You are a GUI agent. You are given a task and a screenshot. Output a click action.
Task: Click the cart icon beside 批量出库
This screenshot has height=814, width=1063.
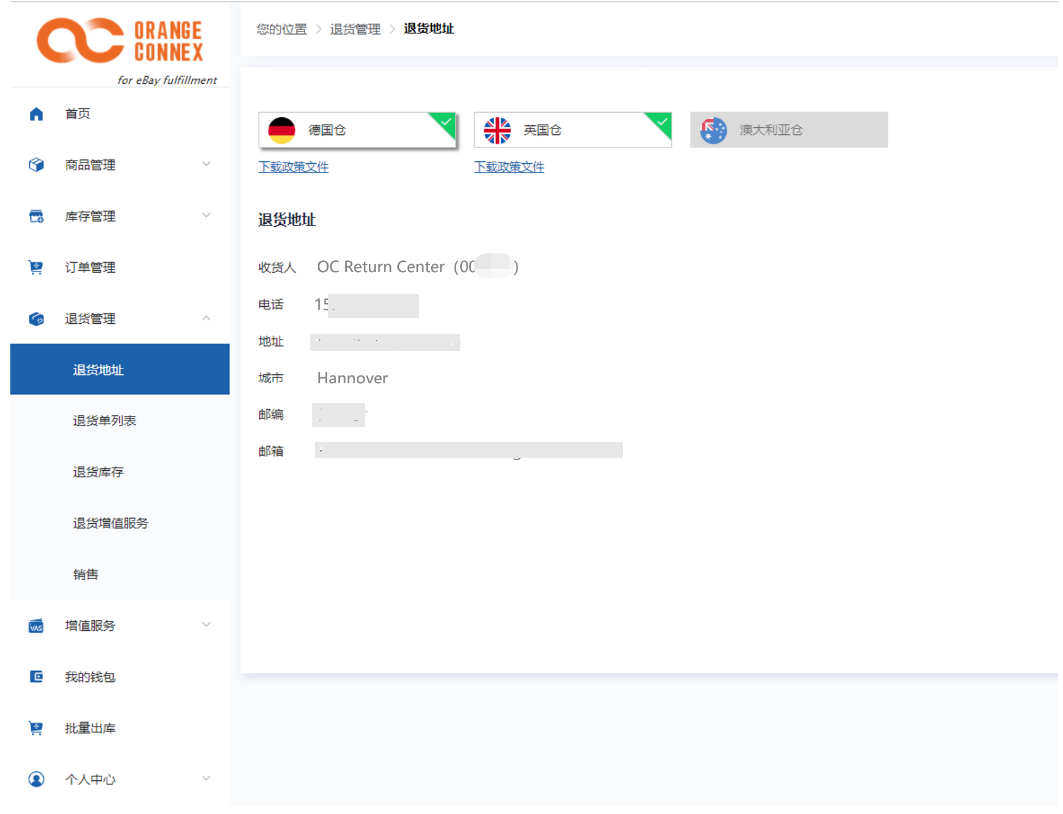pyautogui.click(x=36, y=728)
